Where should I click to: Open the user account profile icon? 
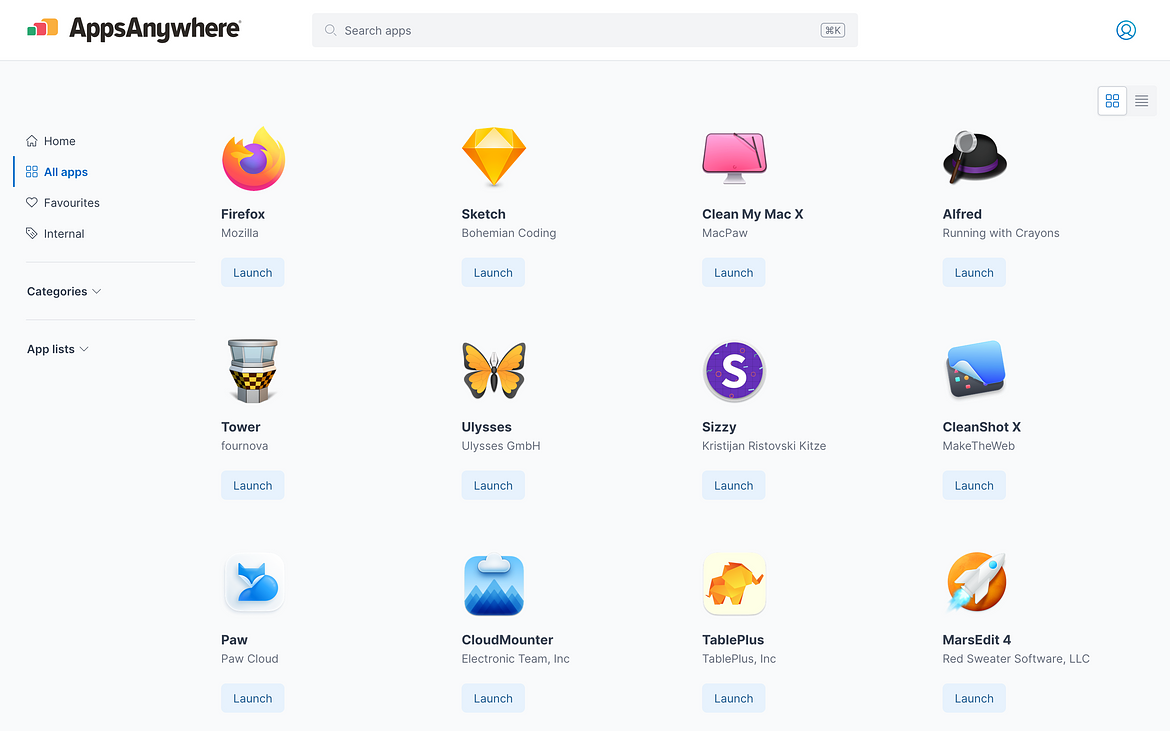1125,30
